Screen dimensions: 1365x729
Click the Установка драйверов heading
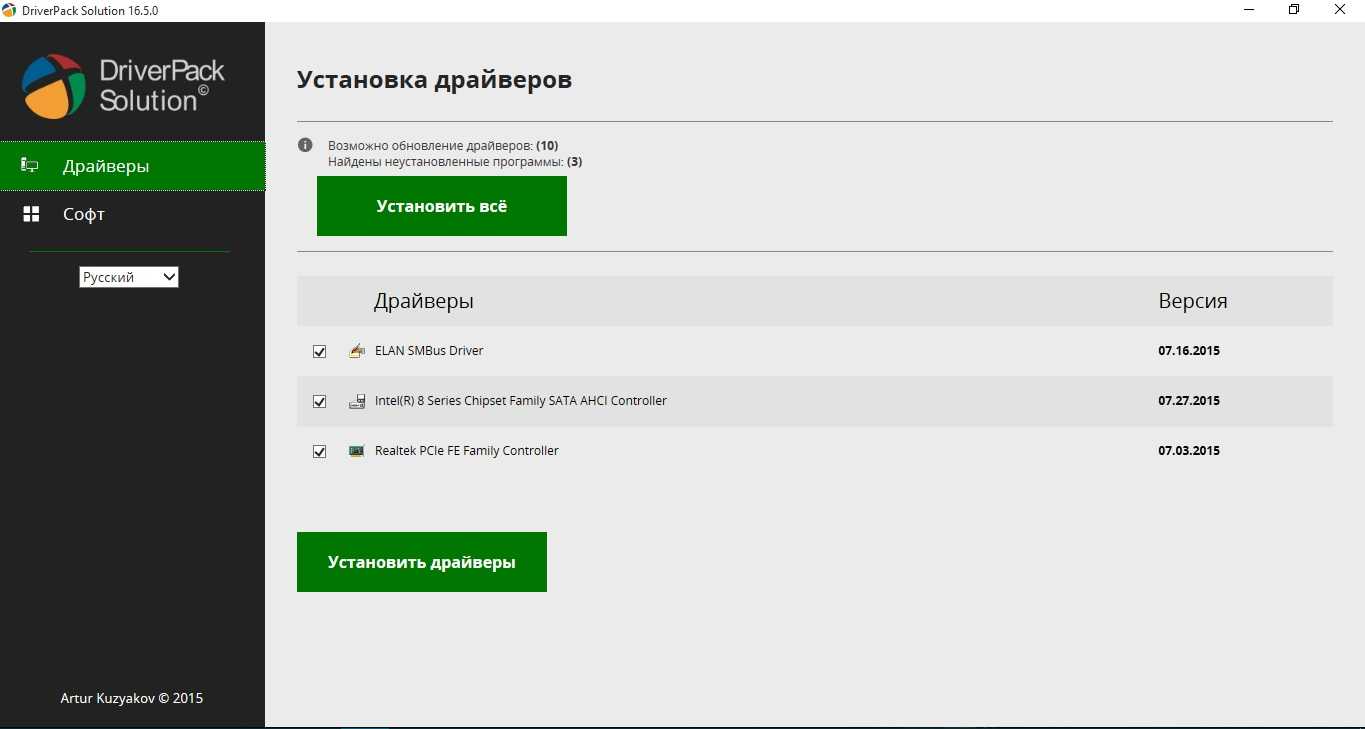[x=434, y=80]
